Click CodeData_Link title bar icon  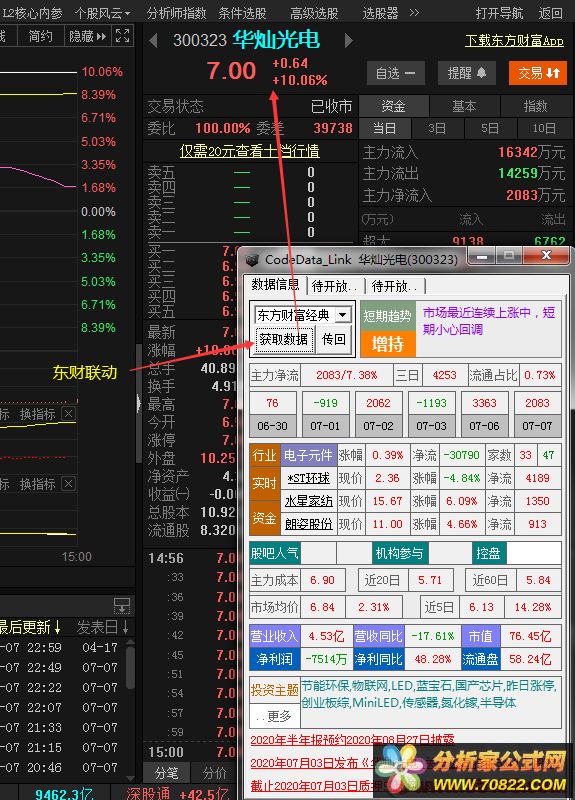(x=252, y=260)
